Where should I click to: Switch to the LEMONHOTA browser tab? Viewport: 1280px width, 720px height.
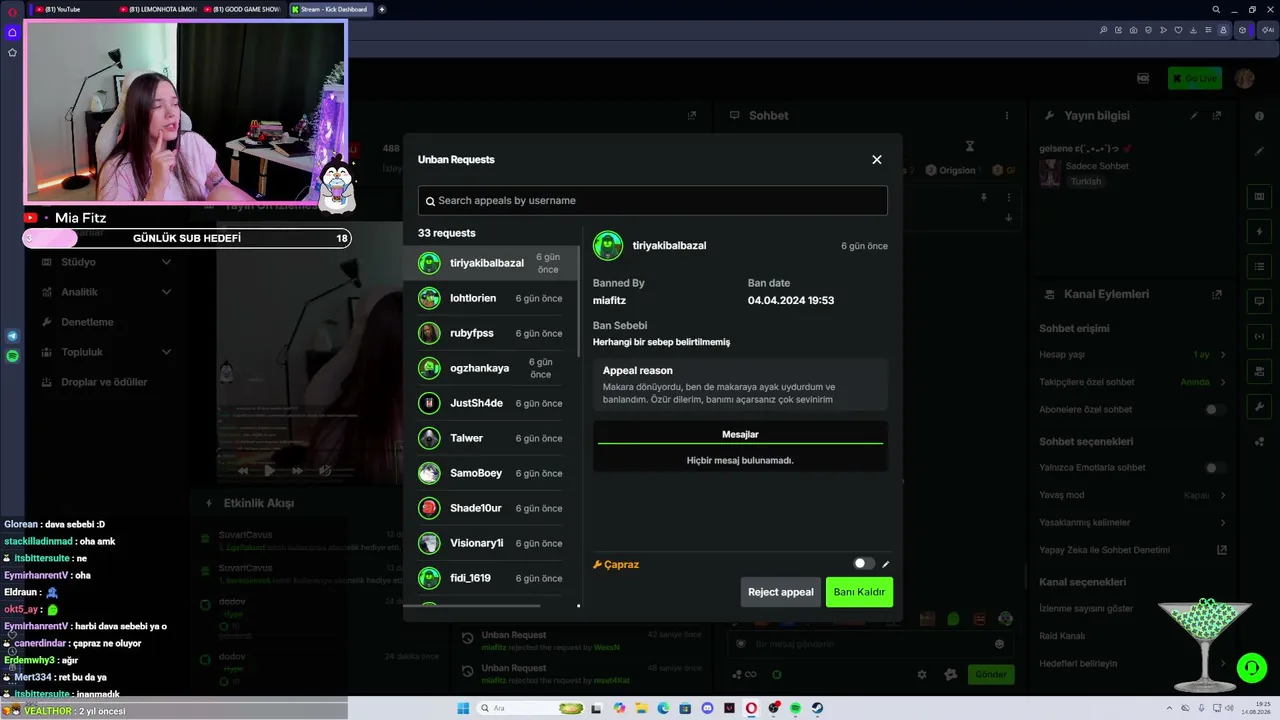point(159,9)
